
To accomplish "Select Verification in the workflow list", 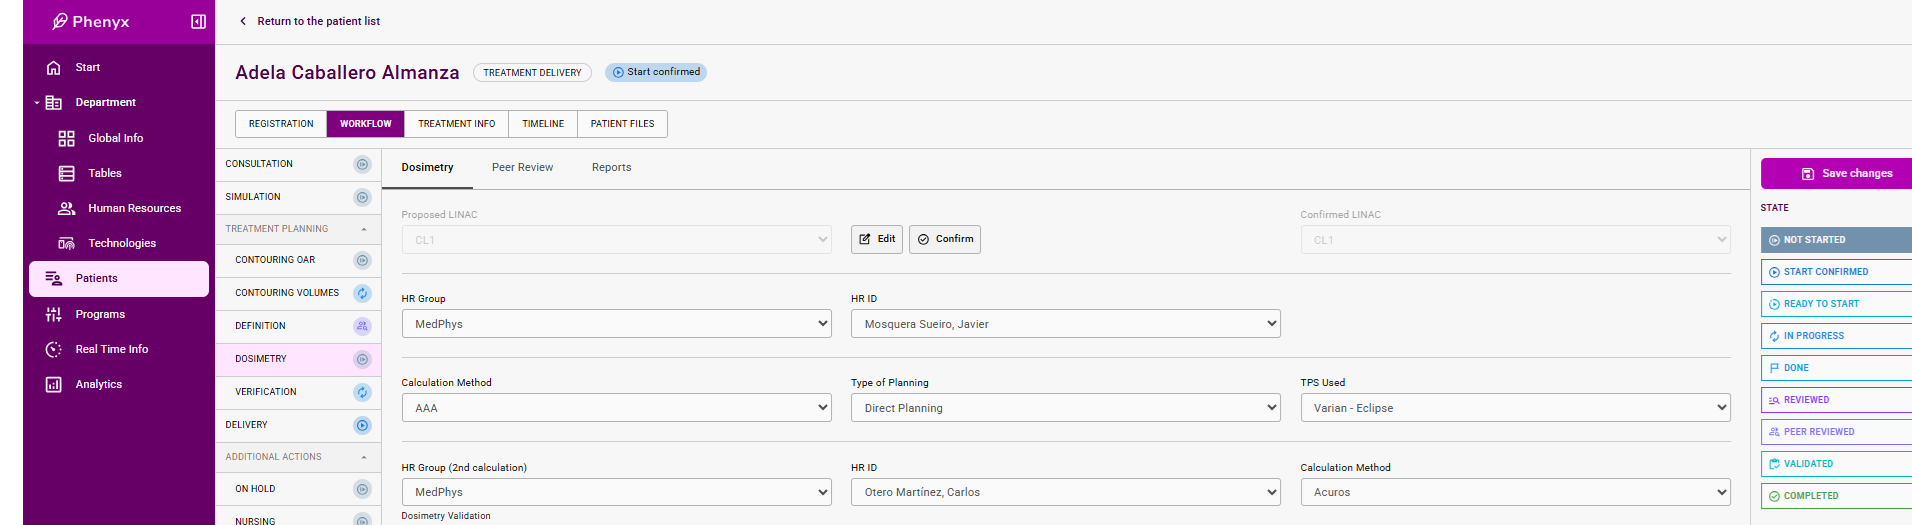I will 266,392.
